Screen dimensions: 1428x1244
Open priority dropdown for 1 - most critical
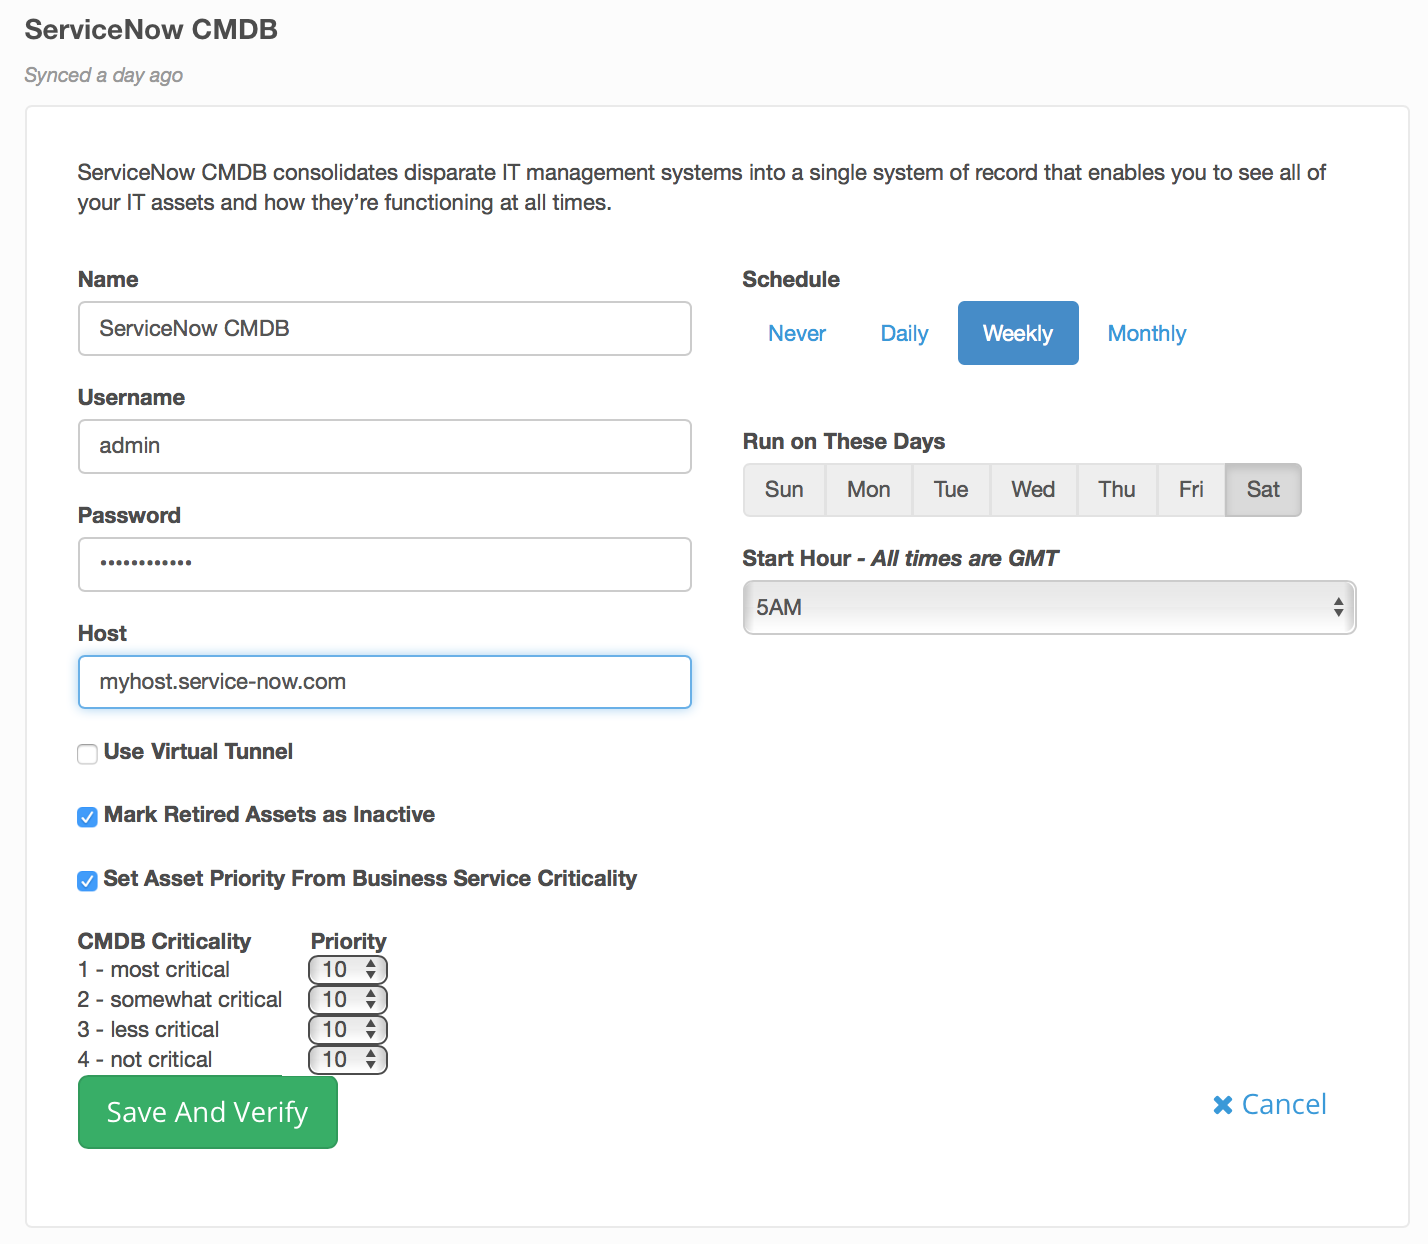click(x=348, y=970)
